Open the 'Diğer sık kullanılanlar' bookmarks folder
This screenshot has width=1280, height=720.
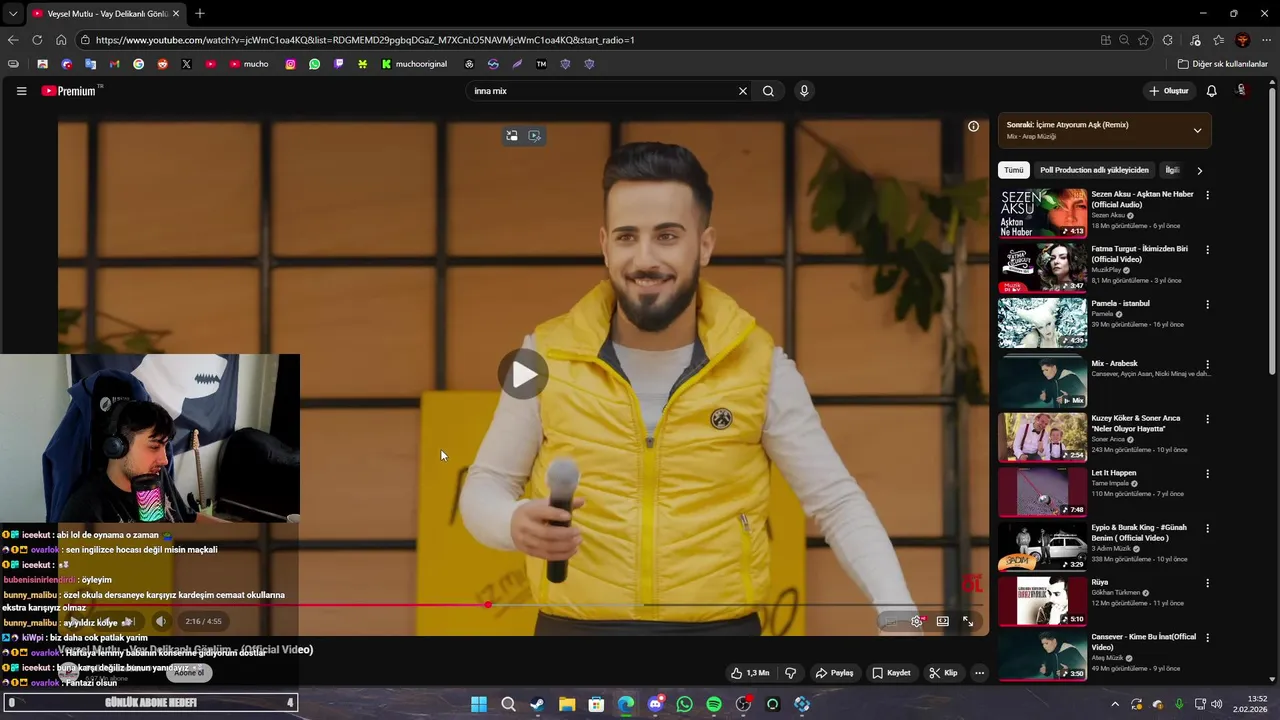coord(1223,64)
